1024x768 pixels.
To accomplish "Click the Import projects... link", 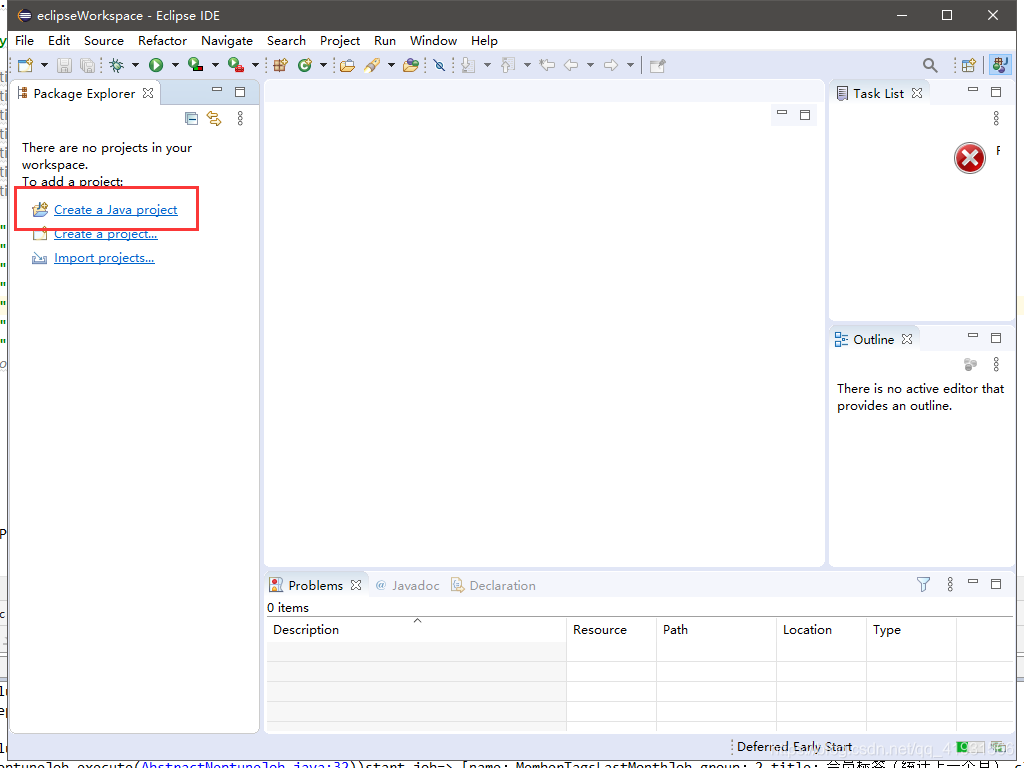I will (104, 258).
